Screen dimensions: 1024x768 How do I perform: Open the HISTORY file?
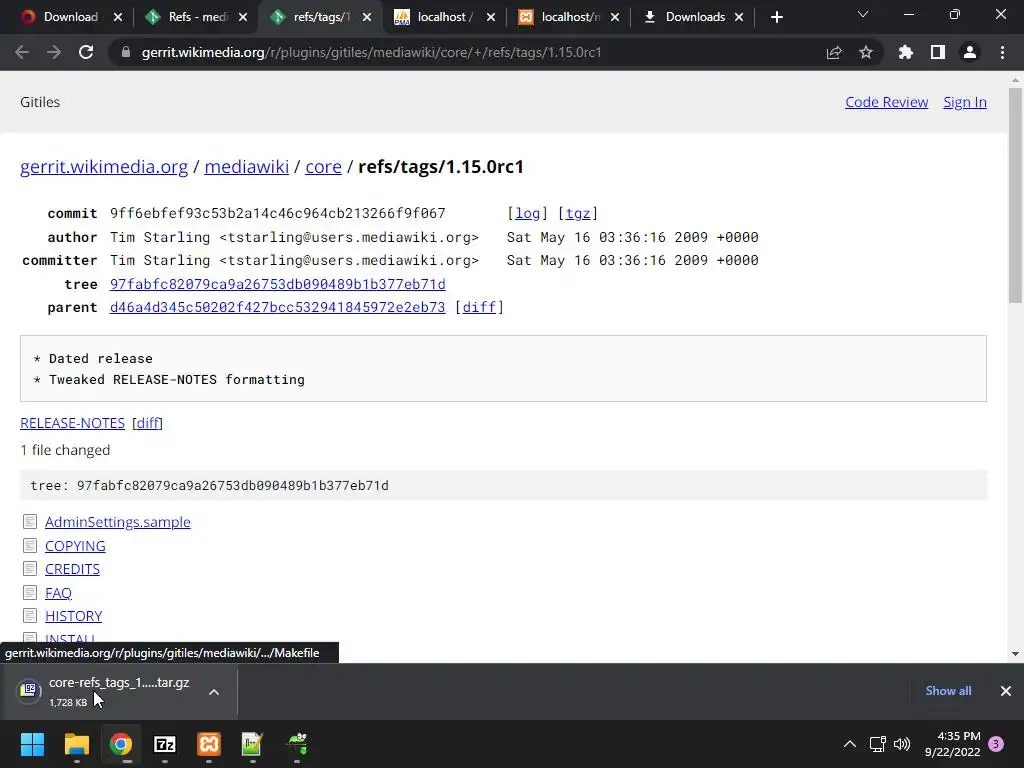tap(73, 616)
